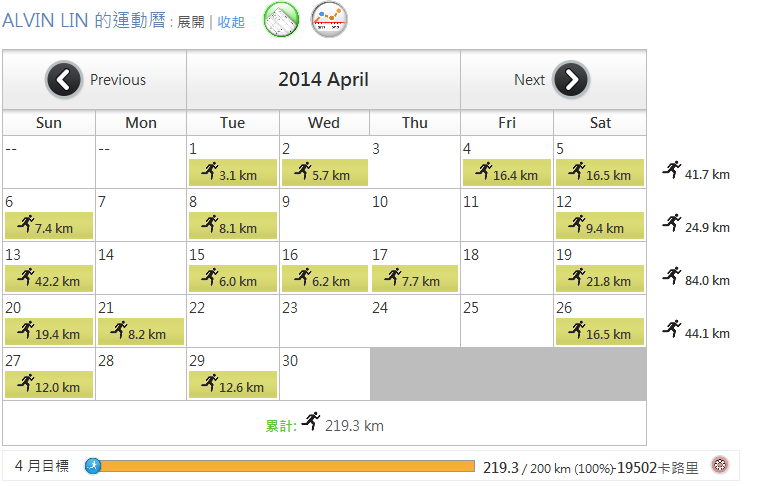The height and width of the screenshot is (486, 770).
Task: Open the 7.7 km run on April 17
Action: point(414,279)
